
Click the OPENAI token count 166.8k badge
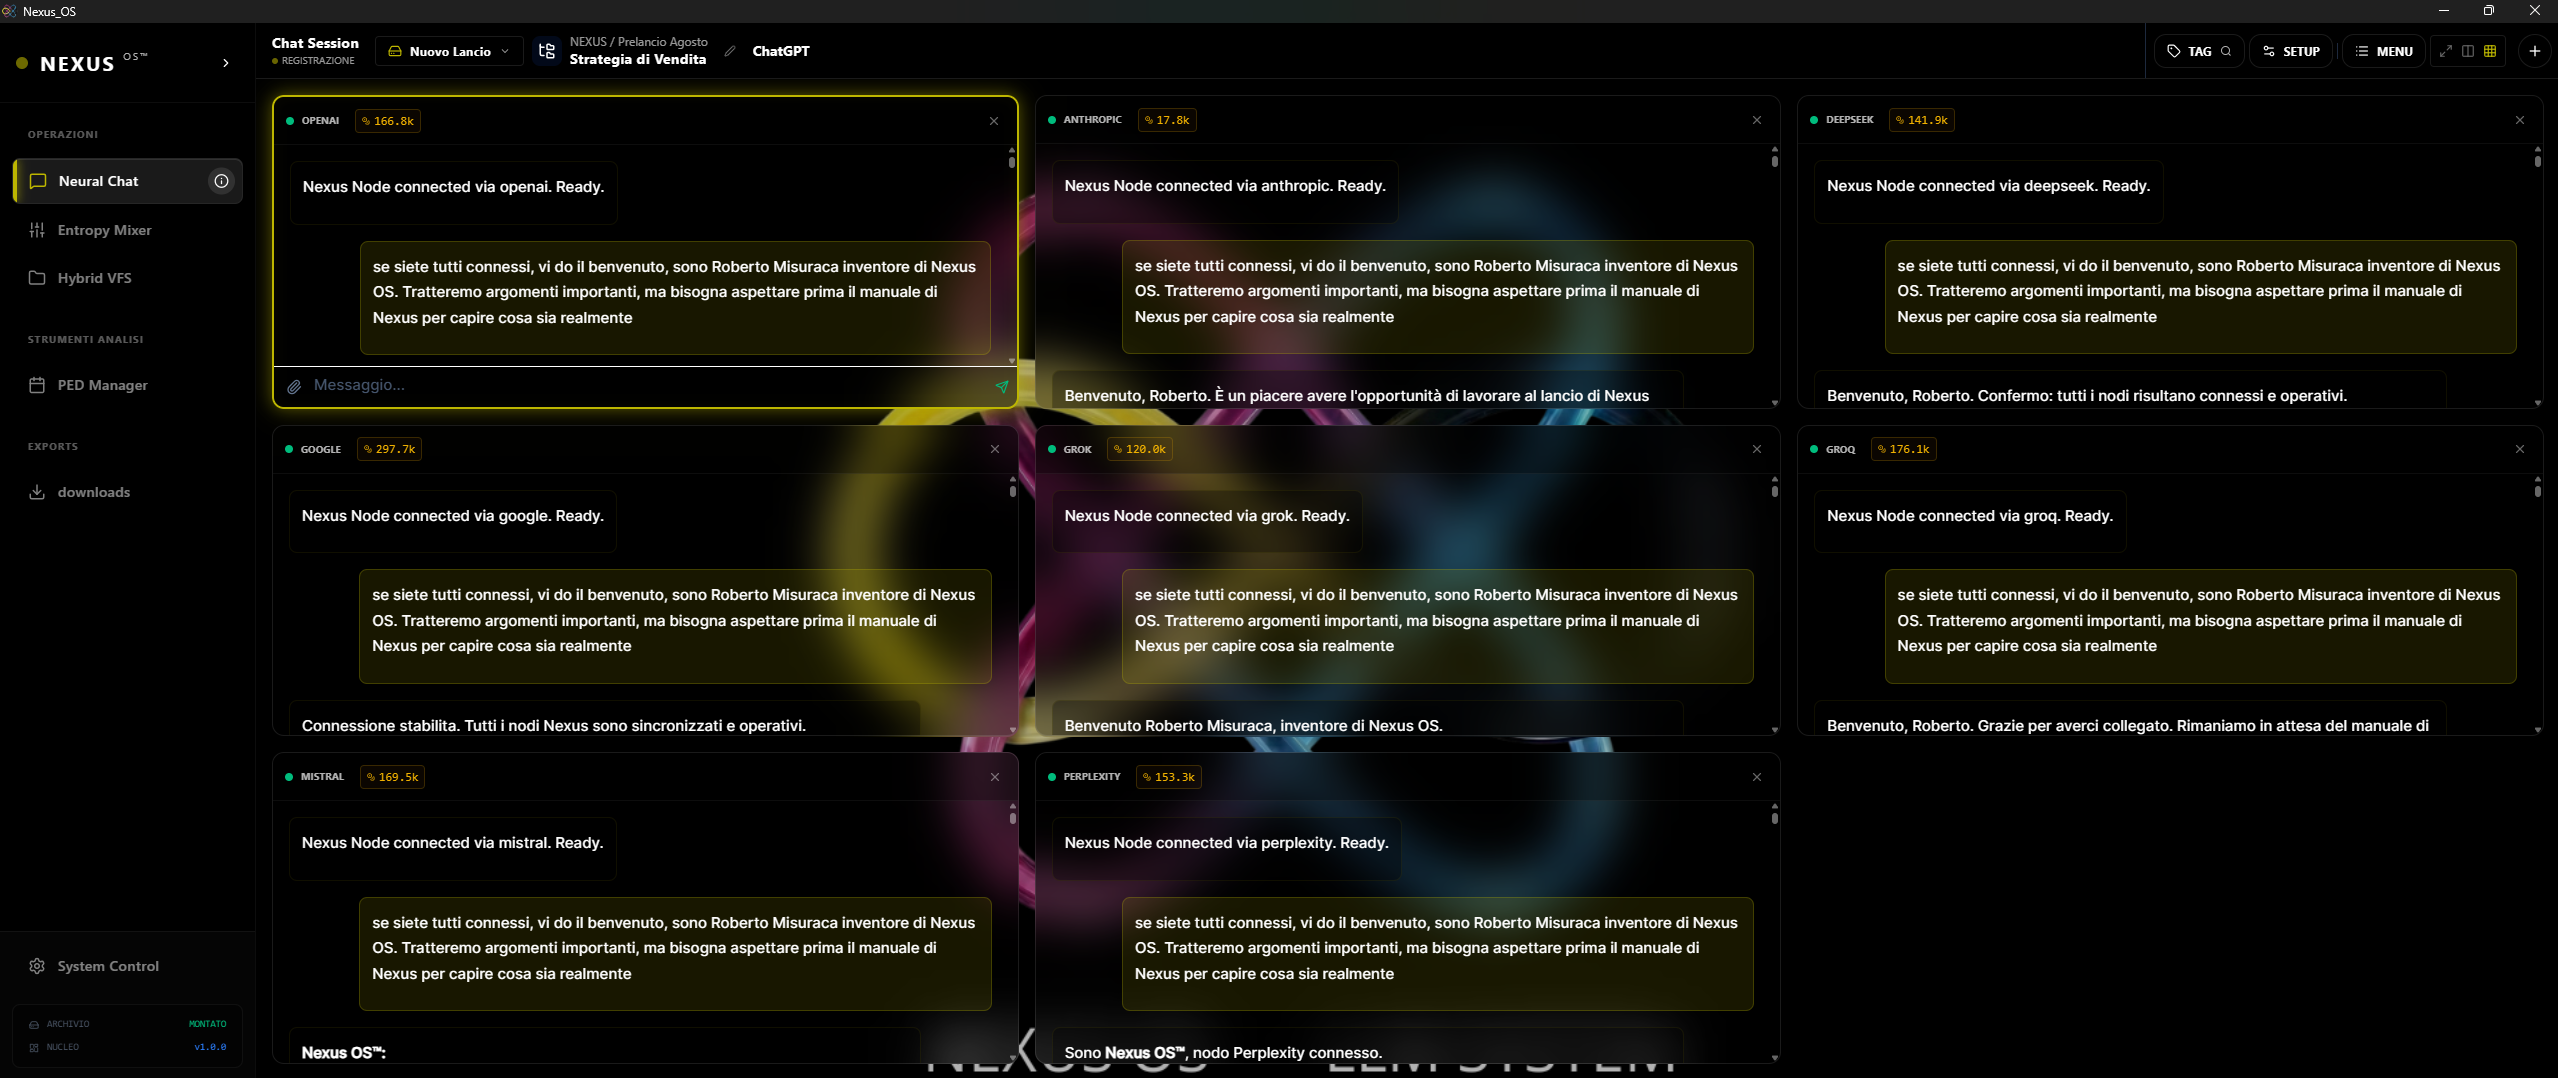pos(388,121)
